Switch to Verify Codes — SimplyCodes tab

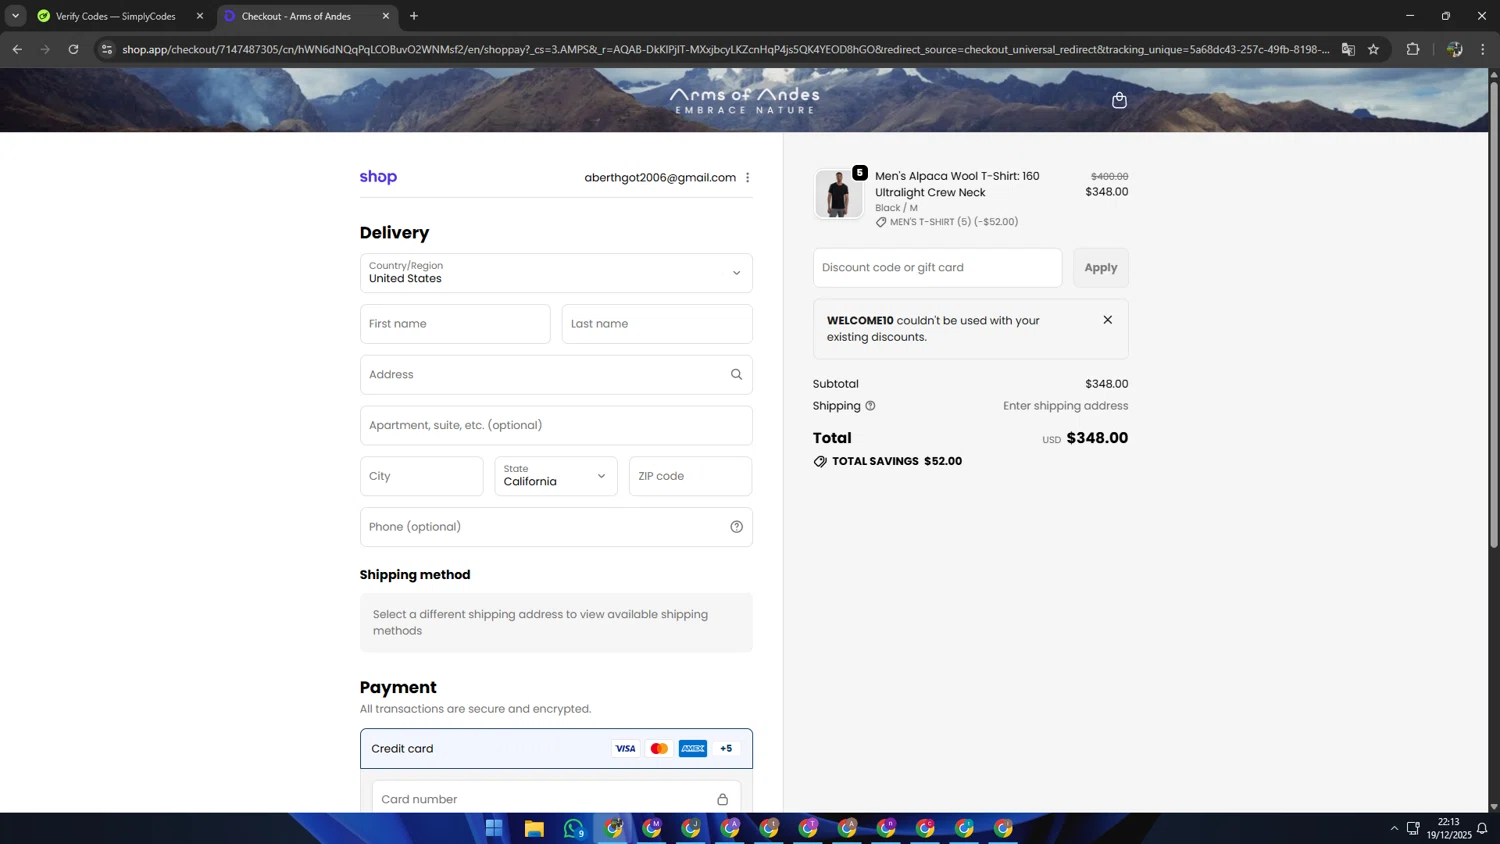click(115, 16)
